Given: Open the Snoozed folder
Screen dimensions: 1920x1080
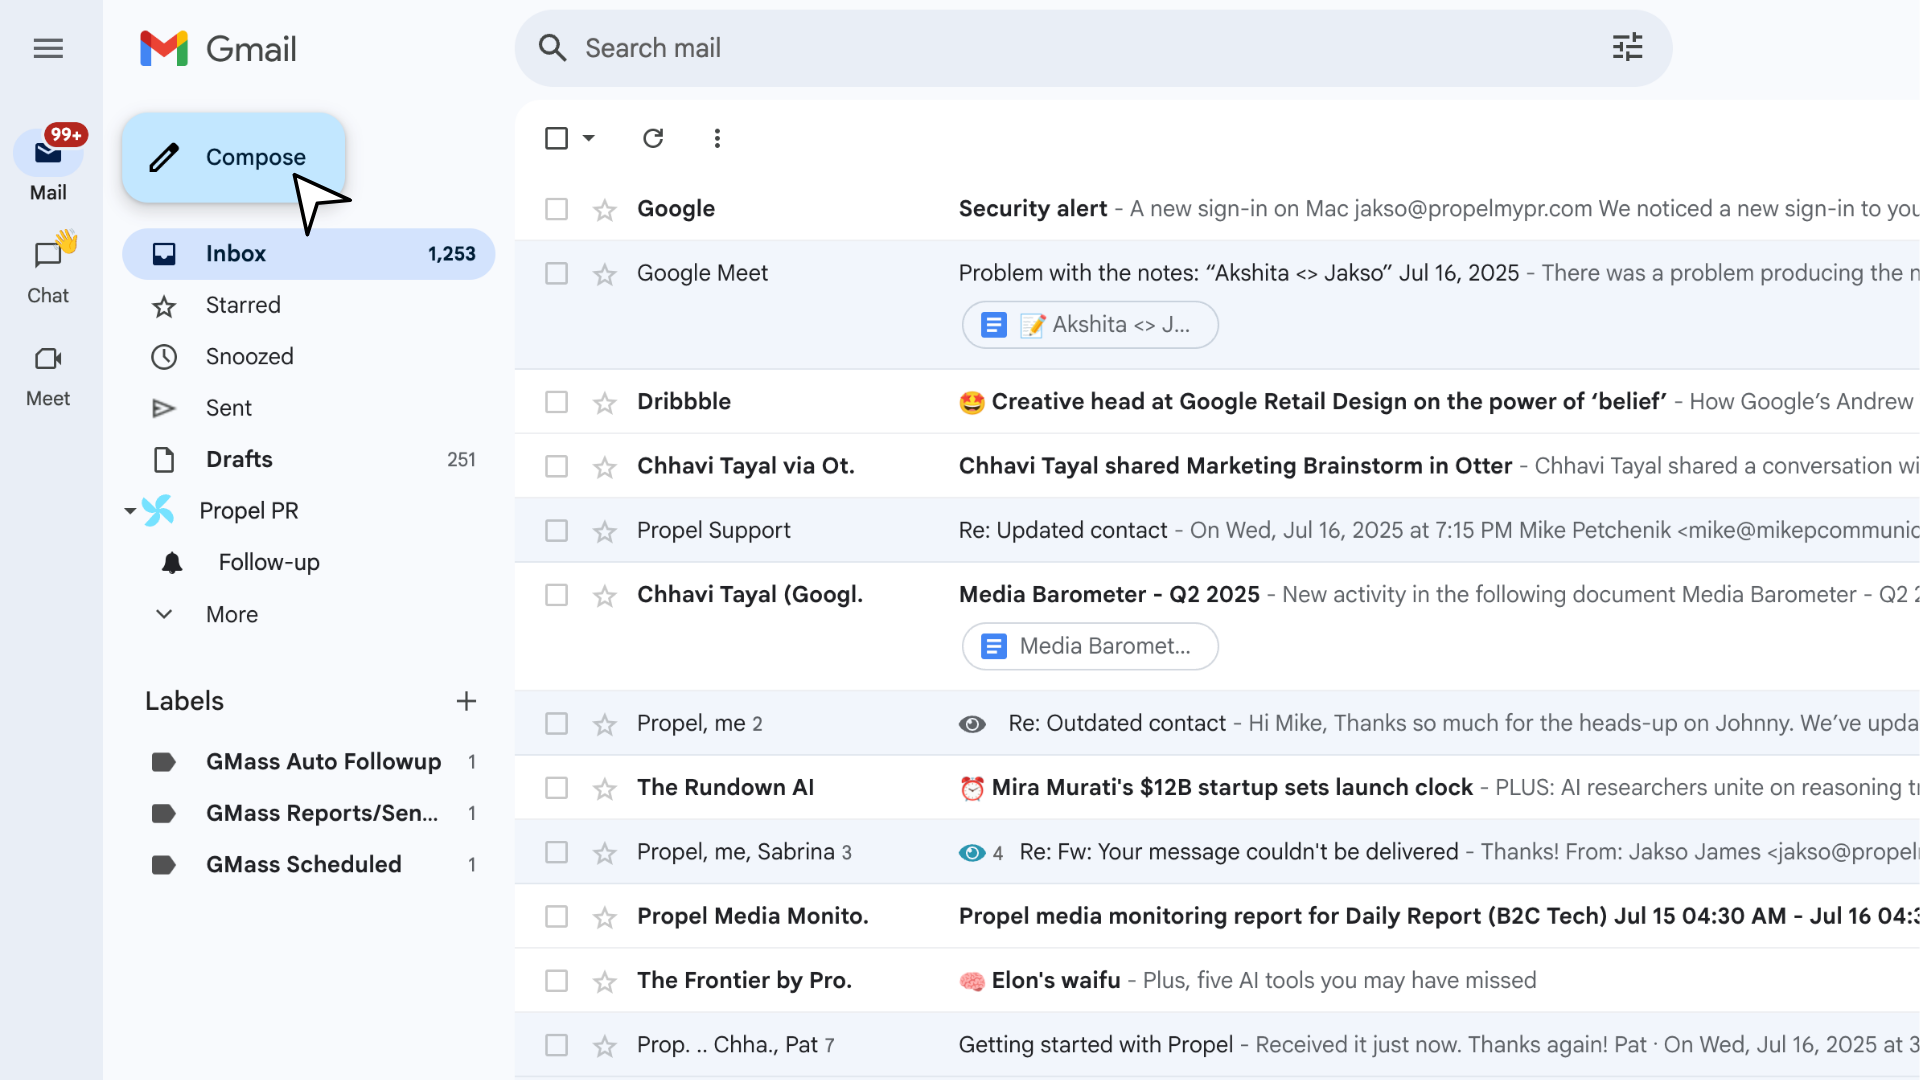Looking at the screenshot, I should (x=309, y=356).
